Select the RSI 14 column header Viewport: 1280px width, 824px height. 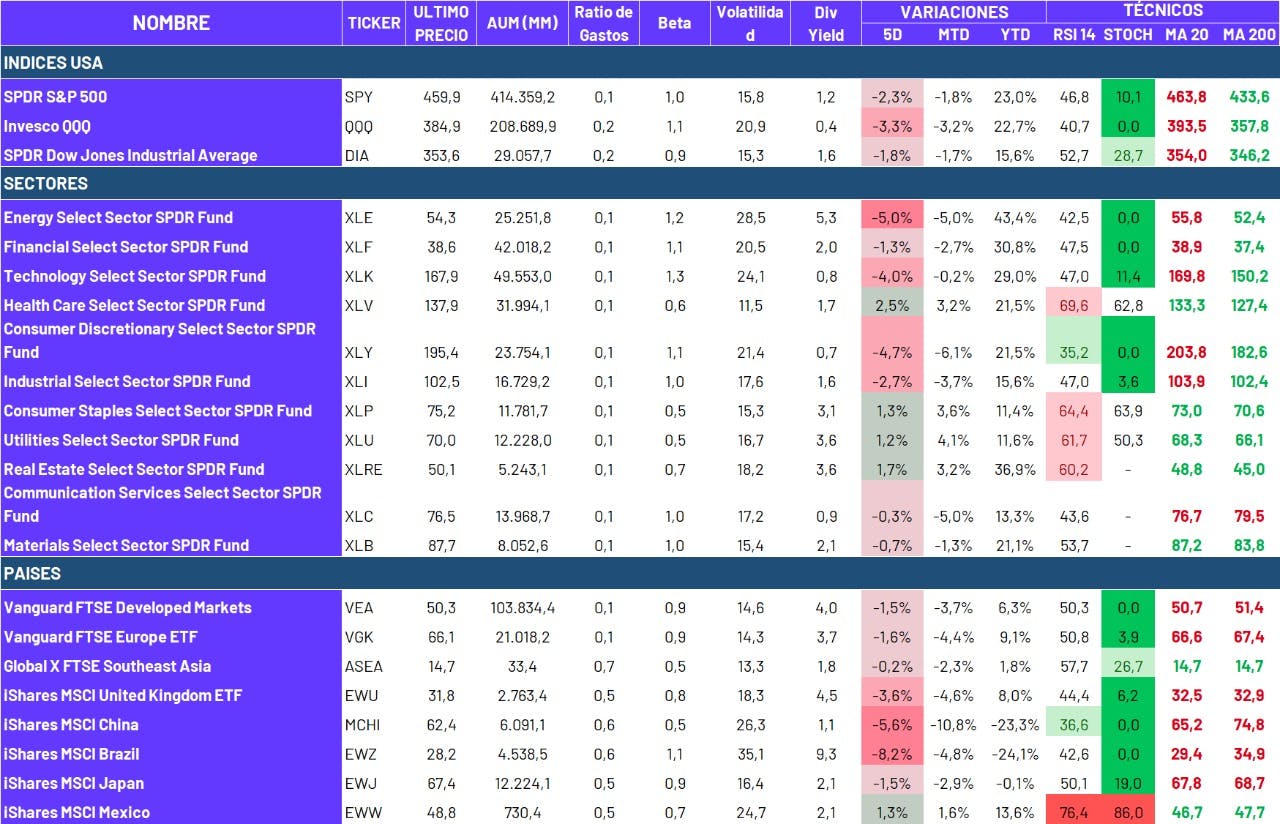tap(1074, 35)
